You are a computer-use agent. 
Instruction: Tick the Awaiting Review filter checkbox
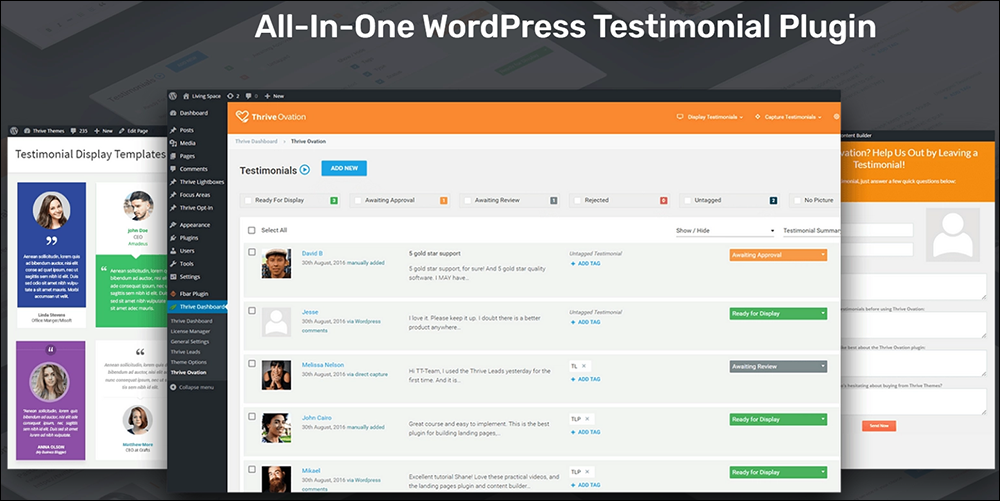(467, 200)
